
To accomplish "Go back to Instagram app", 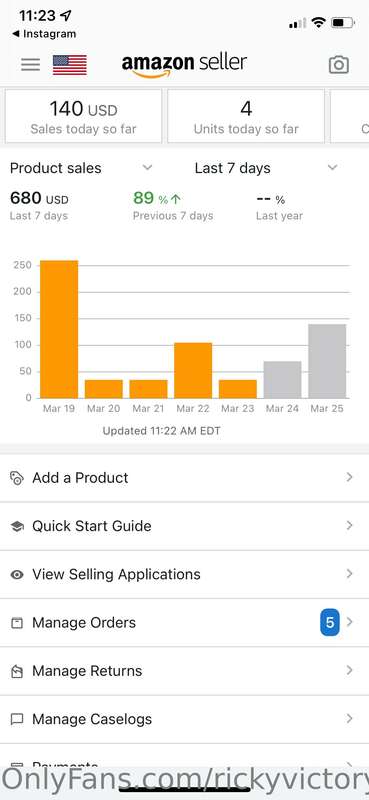I will (43, 34).
